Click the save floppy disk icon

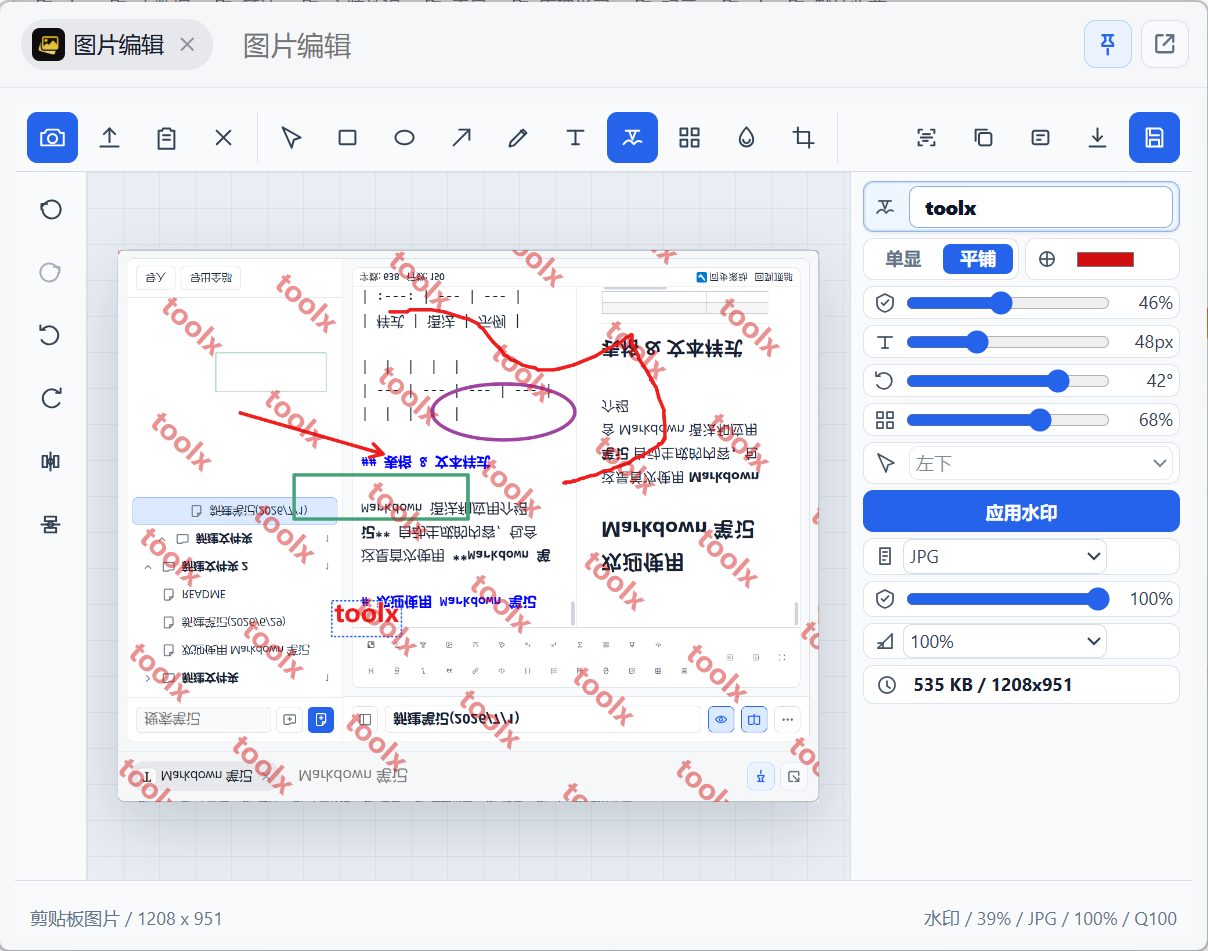pyautogui.click(x=1154, y=138)
